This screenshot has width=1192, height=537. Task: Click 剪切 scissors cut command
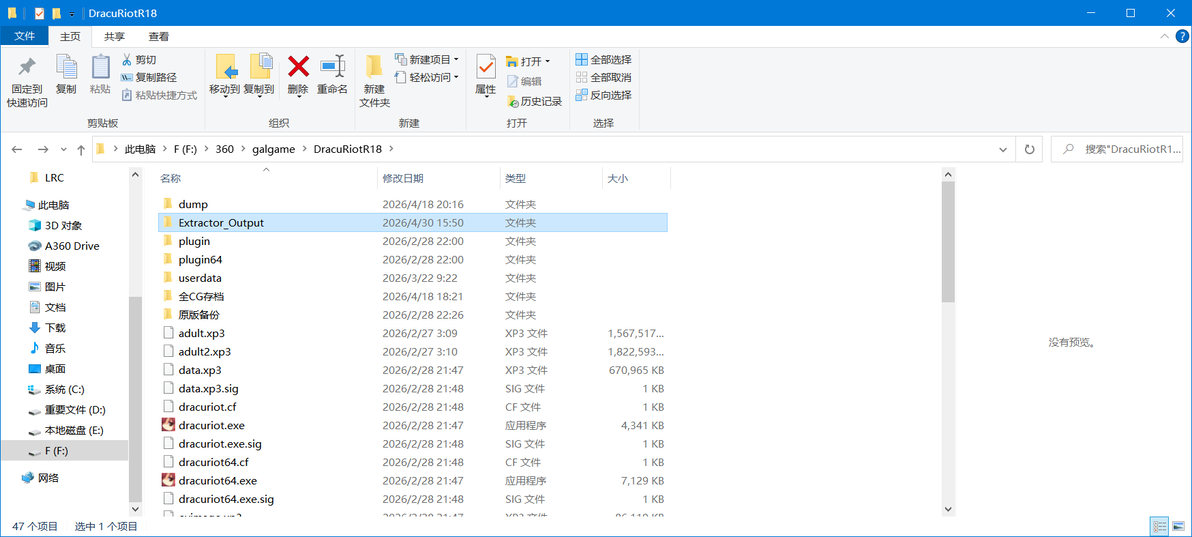click(139, 59)
